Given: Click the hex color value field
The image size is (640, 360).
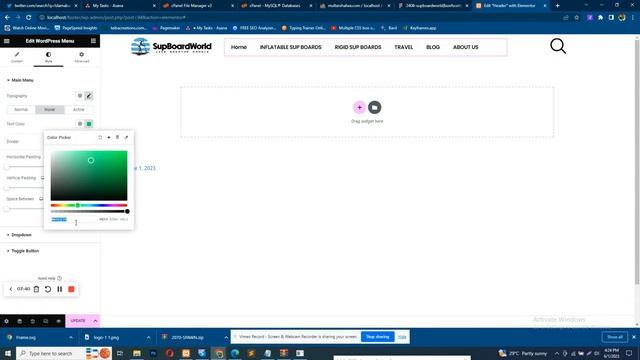Looking at the screenshot, I should (73, 220).
